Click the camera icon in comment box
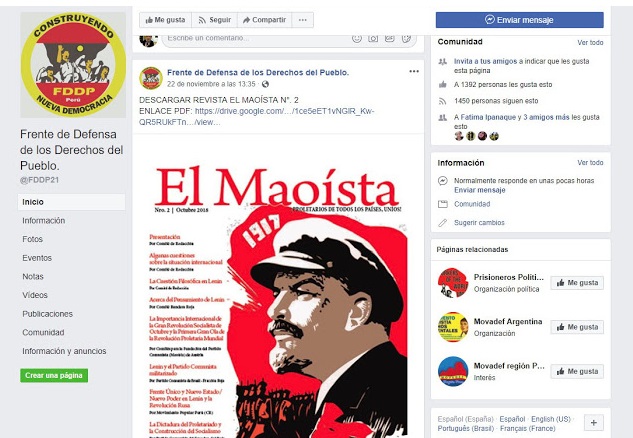The width and height of the screenshot is (633, 438). tap(373, 38)
